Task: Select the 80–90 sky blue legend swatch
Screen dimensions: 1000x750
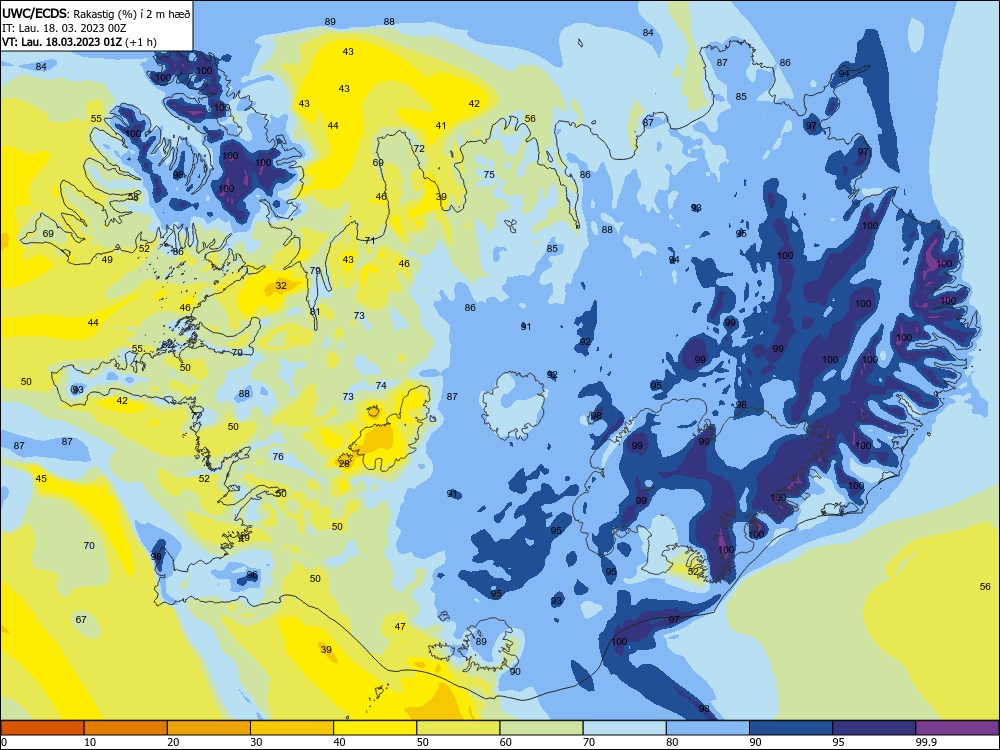Action: 708,728
